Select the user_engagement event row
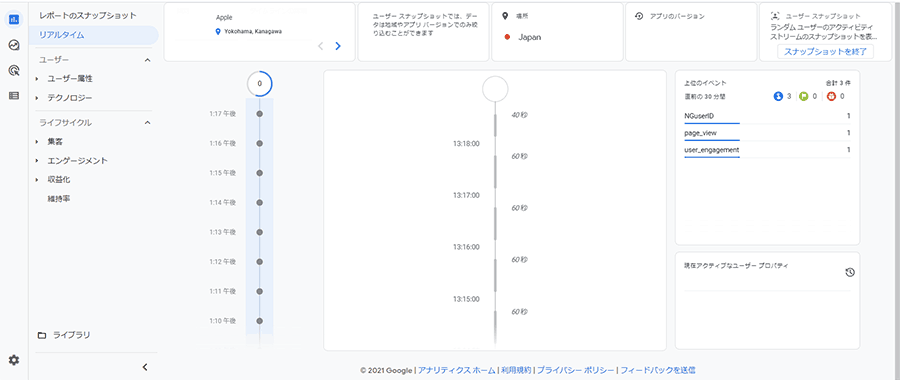 (767, 151)
